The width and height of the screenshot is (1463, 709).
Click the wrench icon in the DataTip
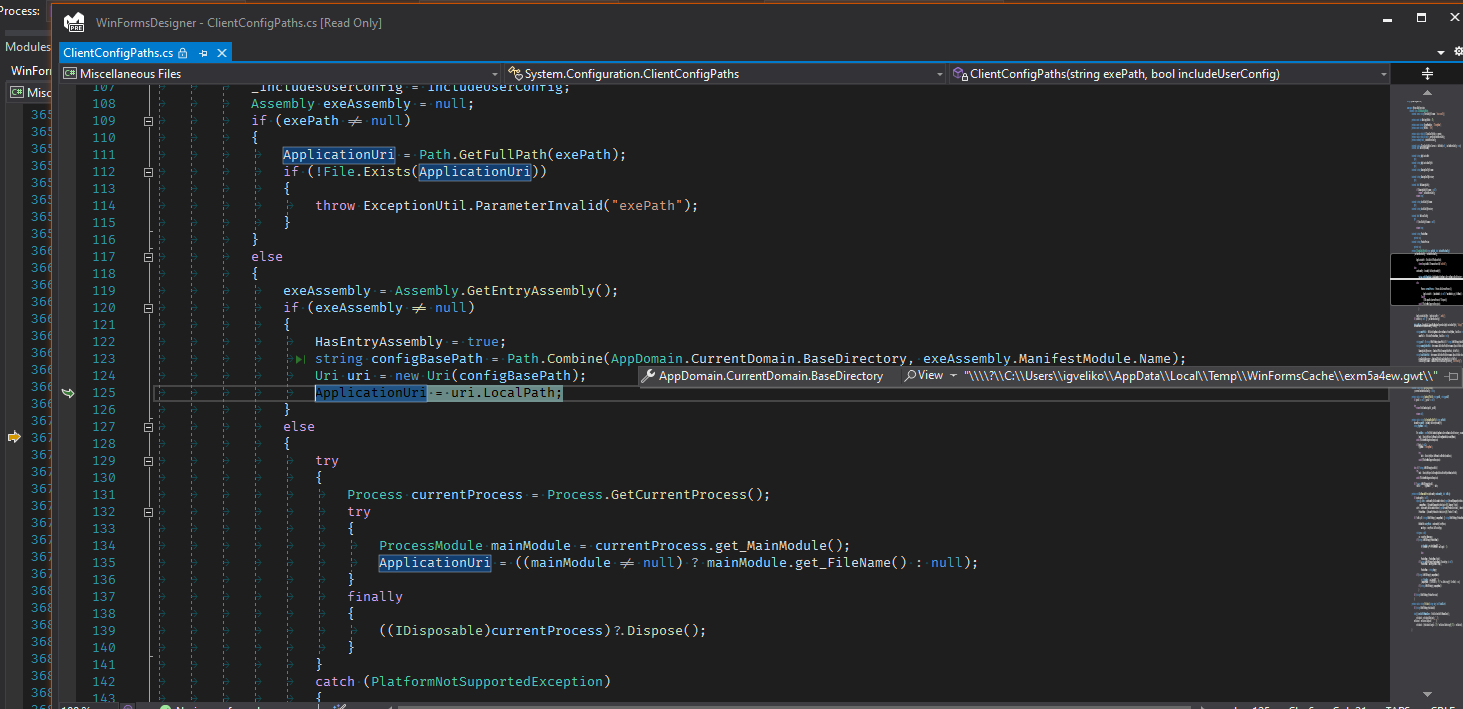(x=648, y=376)
